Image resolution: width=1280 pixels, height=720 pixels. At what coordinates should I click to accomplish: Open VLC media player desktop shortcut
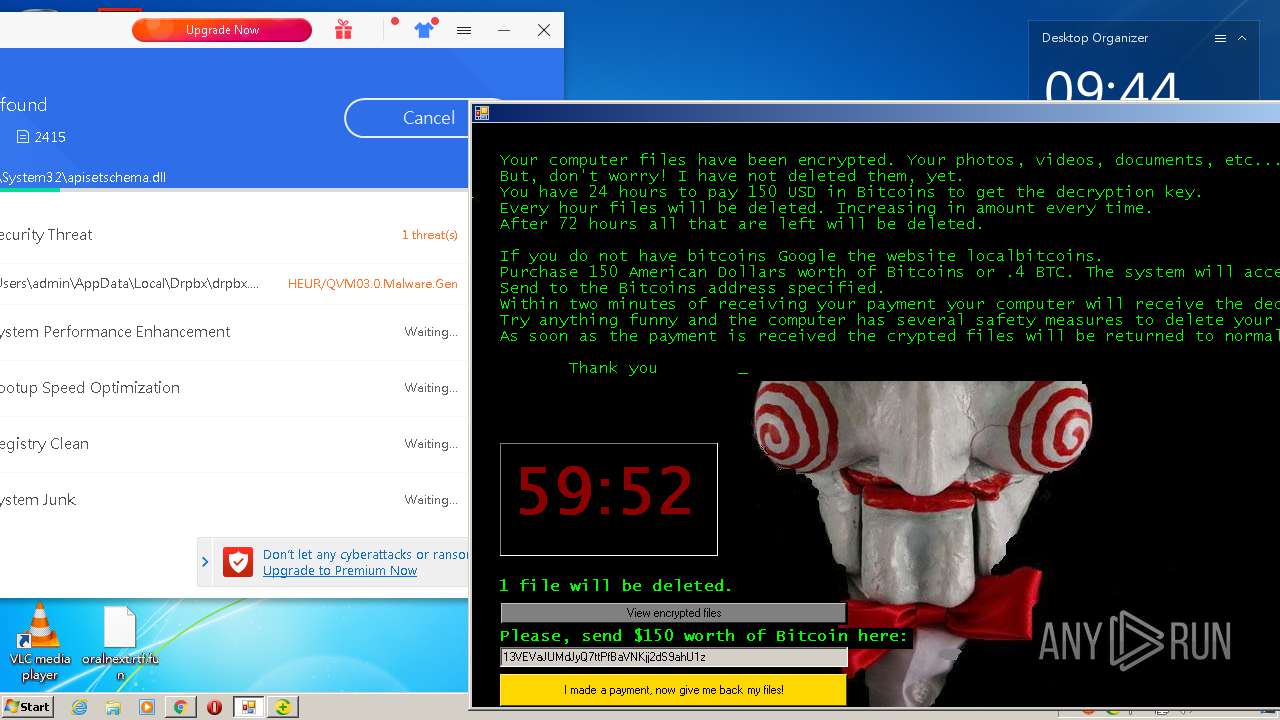40,642
